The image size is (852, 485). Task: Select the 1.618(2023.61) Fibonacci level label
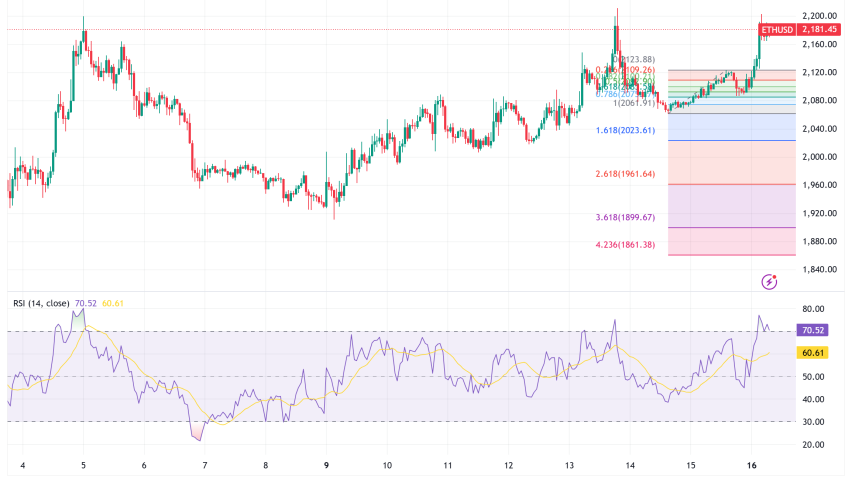(x=623, y=130)
